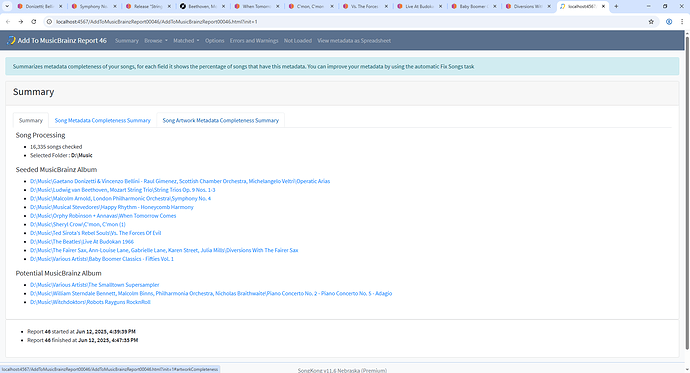Click the browser address bar URL

(157, 22)
